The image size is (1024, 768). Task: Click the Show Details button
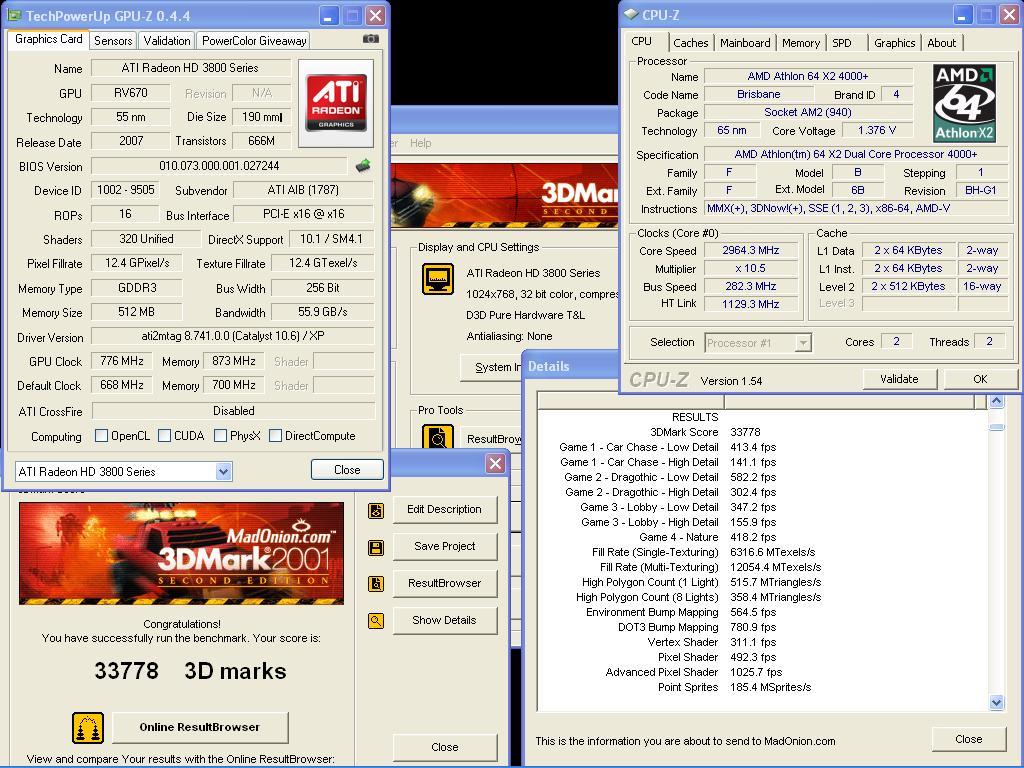445,620
